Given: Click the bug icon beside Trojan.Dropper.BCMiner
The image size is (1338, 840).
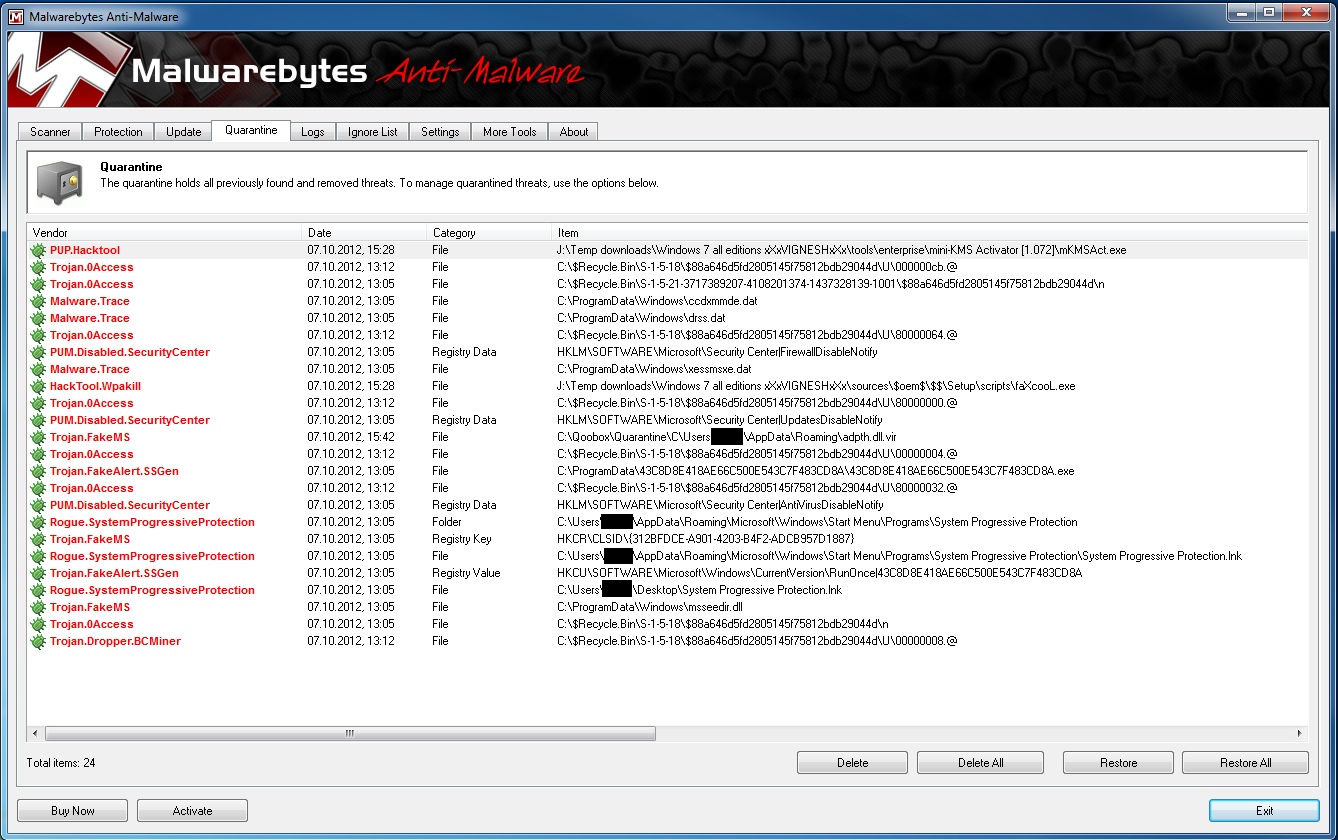Looking at the screenshot, I should (x=38, y=641).
